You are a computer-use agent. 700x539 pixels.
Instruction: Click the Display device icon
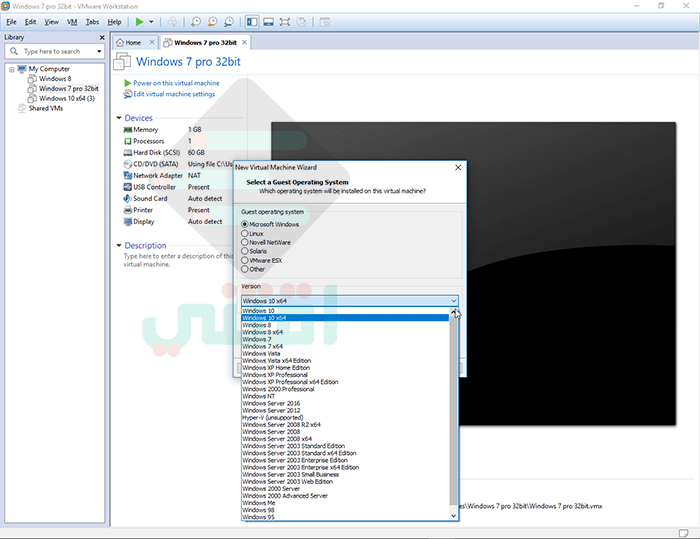tap(128, 221)
